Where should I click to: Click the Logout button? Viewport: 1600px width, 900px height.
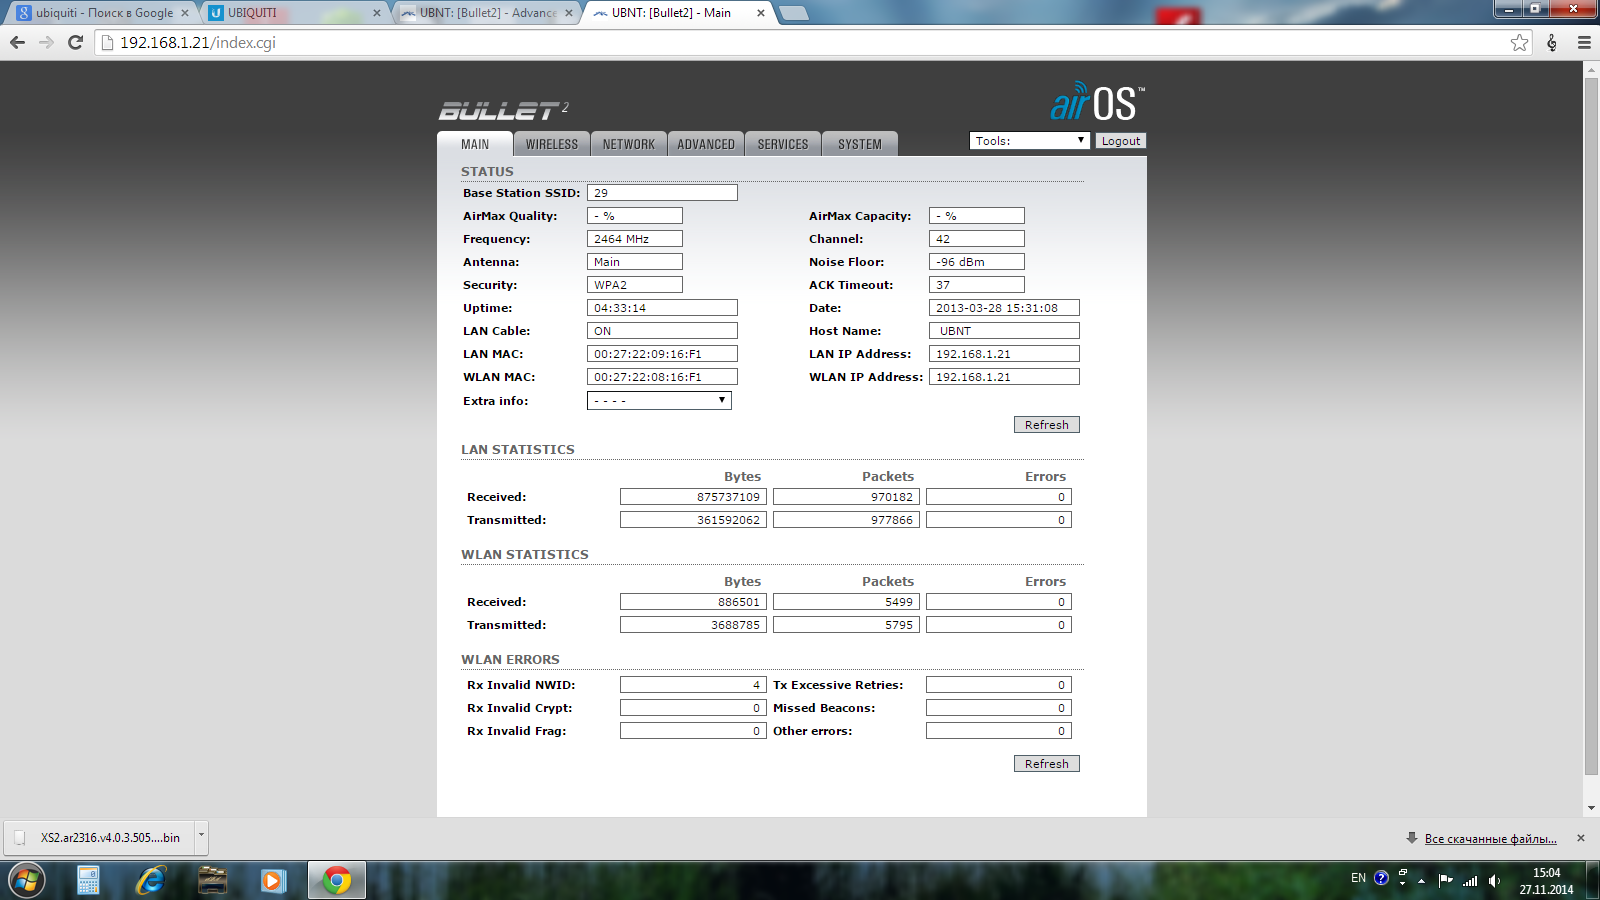pos(1120,141)
